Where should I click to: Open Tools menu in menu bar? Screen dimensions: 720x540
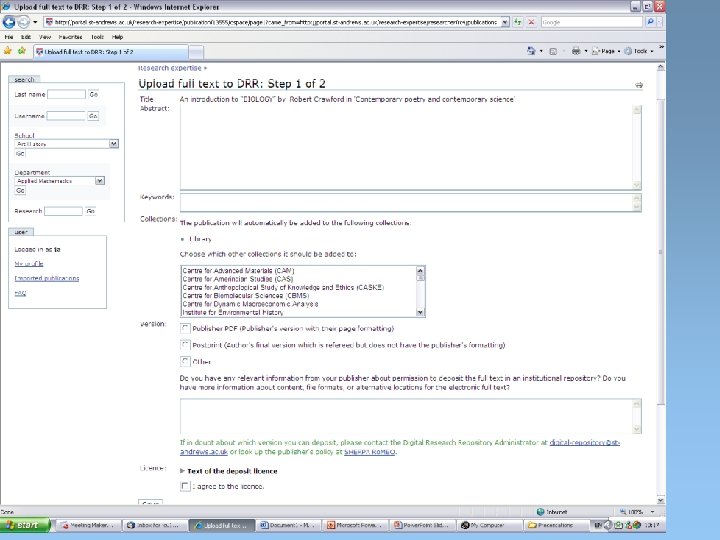pos(97,37)
